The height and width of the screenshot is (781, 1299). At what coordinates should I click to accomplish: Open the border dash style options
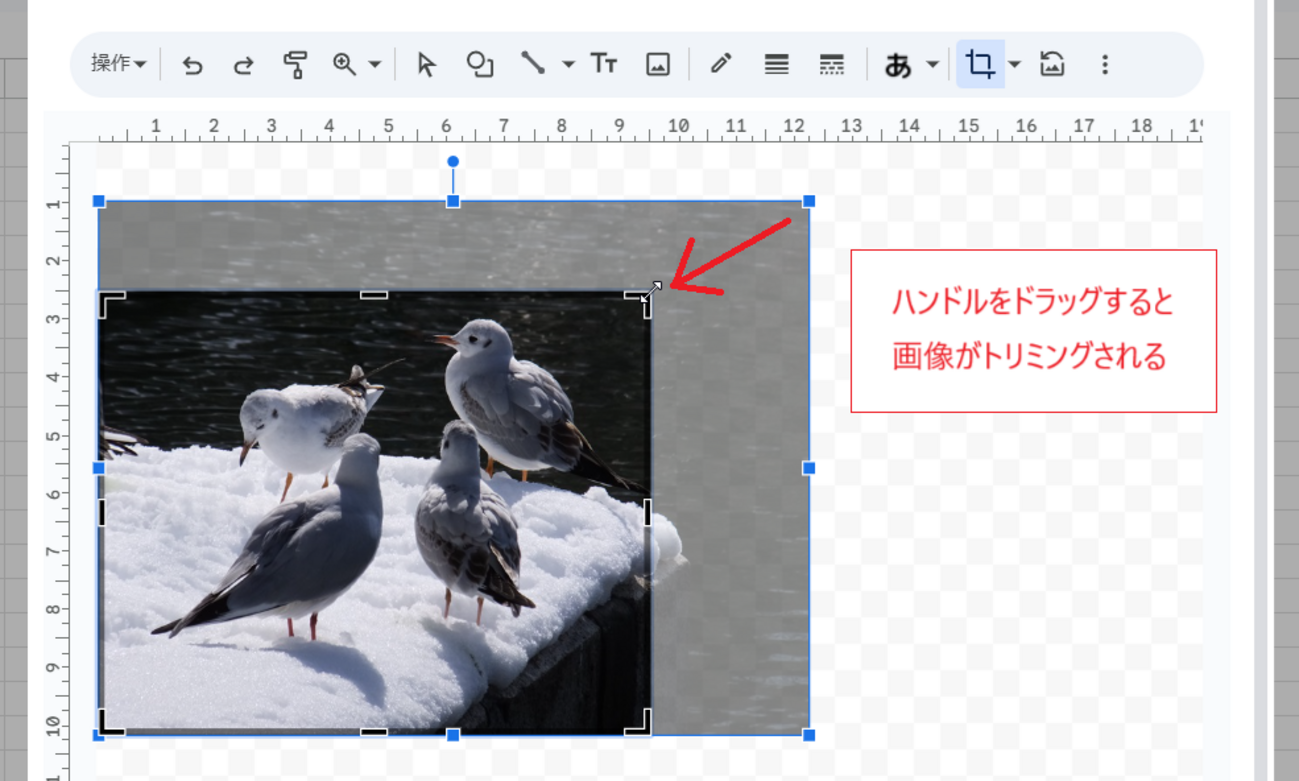pyautogui.click(x=830, y=63)
